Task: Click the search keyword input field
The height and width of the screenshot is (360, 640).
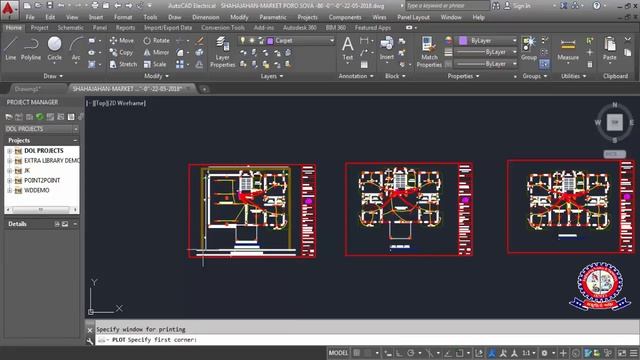Action: point(448,6)
